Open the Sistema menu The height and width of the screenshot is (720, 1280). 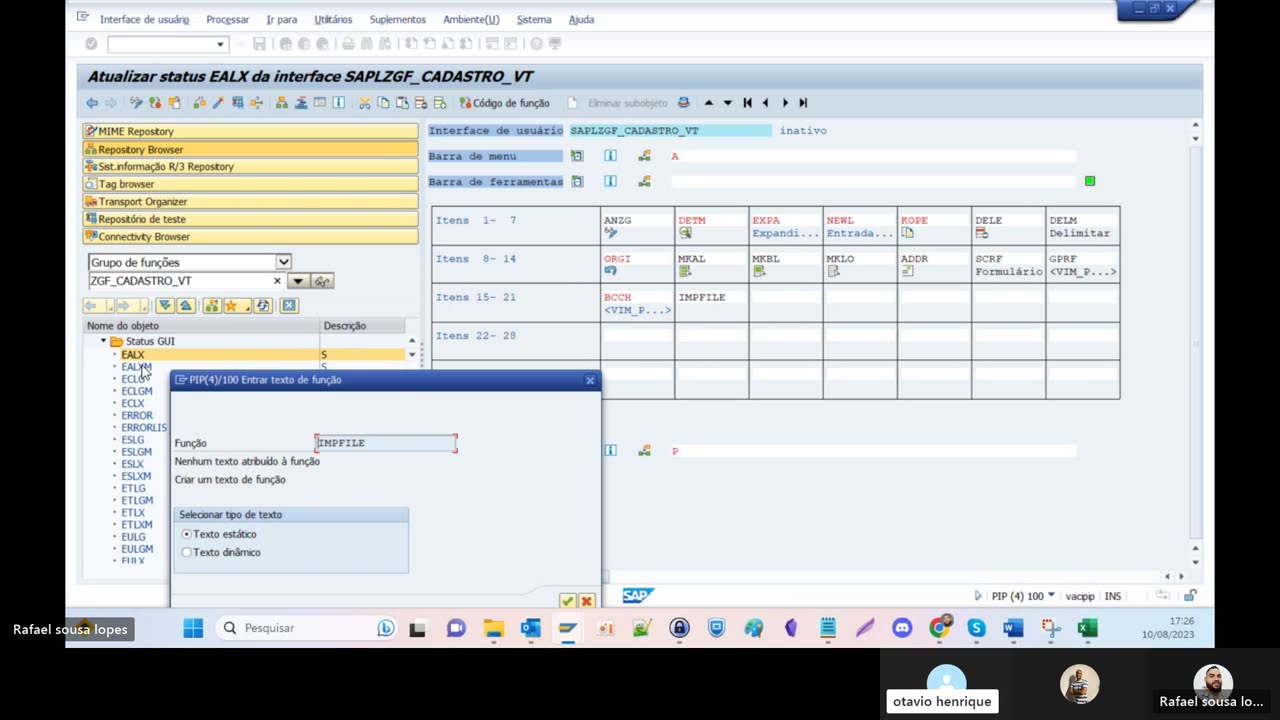click(534, 19)
